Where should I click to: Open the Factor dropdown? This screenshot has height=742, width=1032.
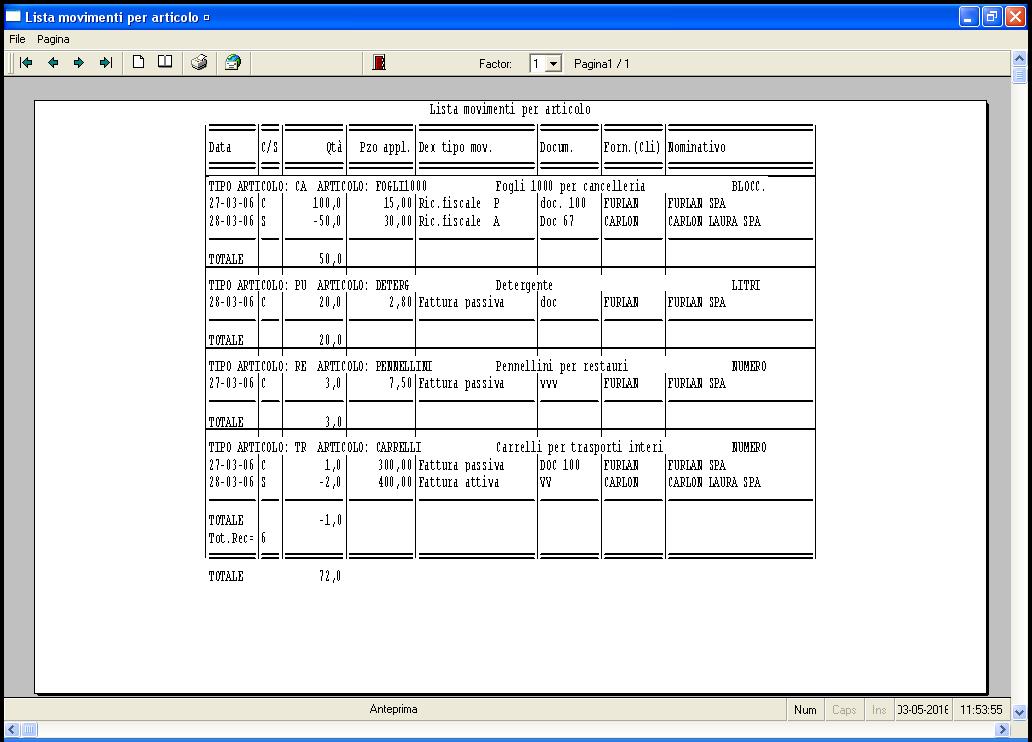click(554, 64)
